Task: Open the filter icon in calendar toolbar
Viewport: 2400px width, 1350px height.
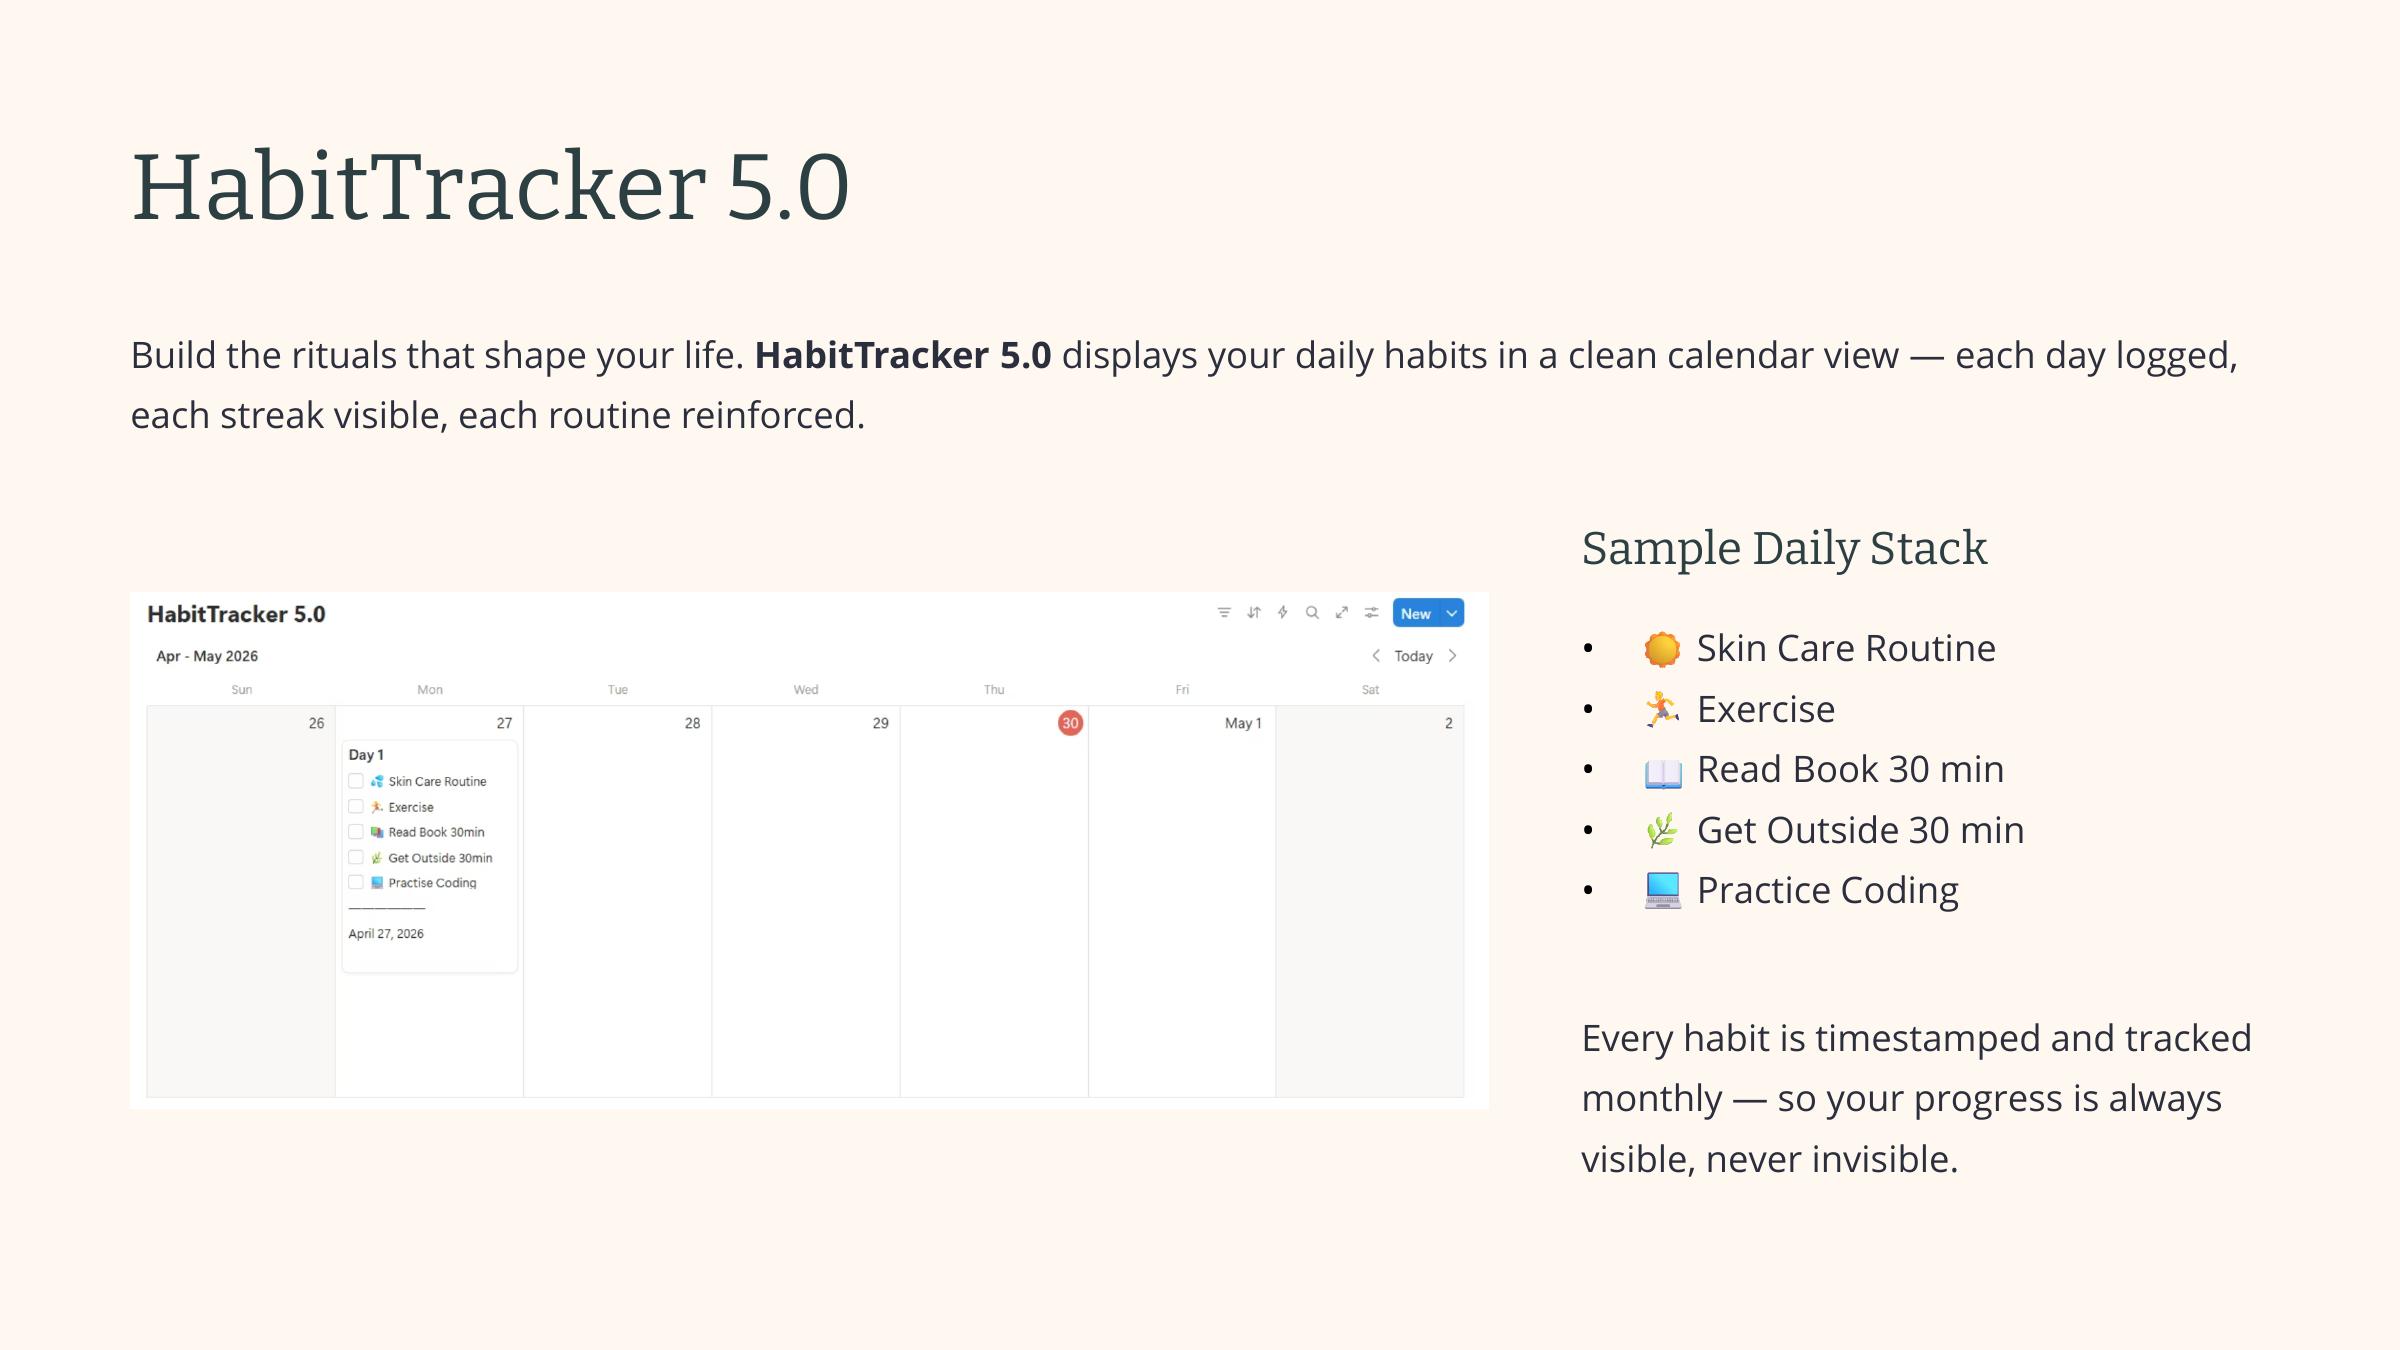Action: (1224, 613)
